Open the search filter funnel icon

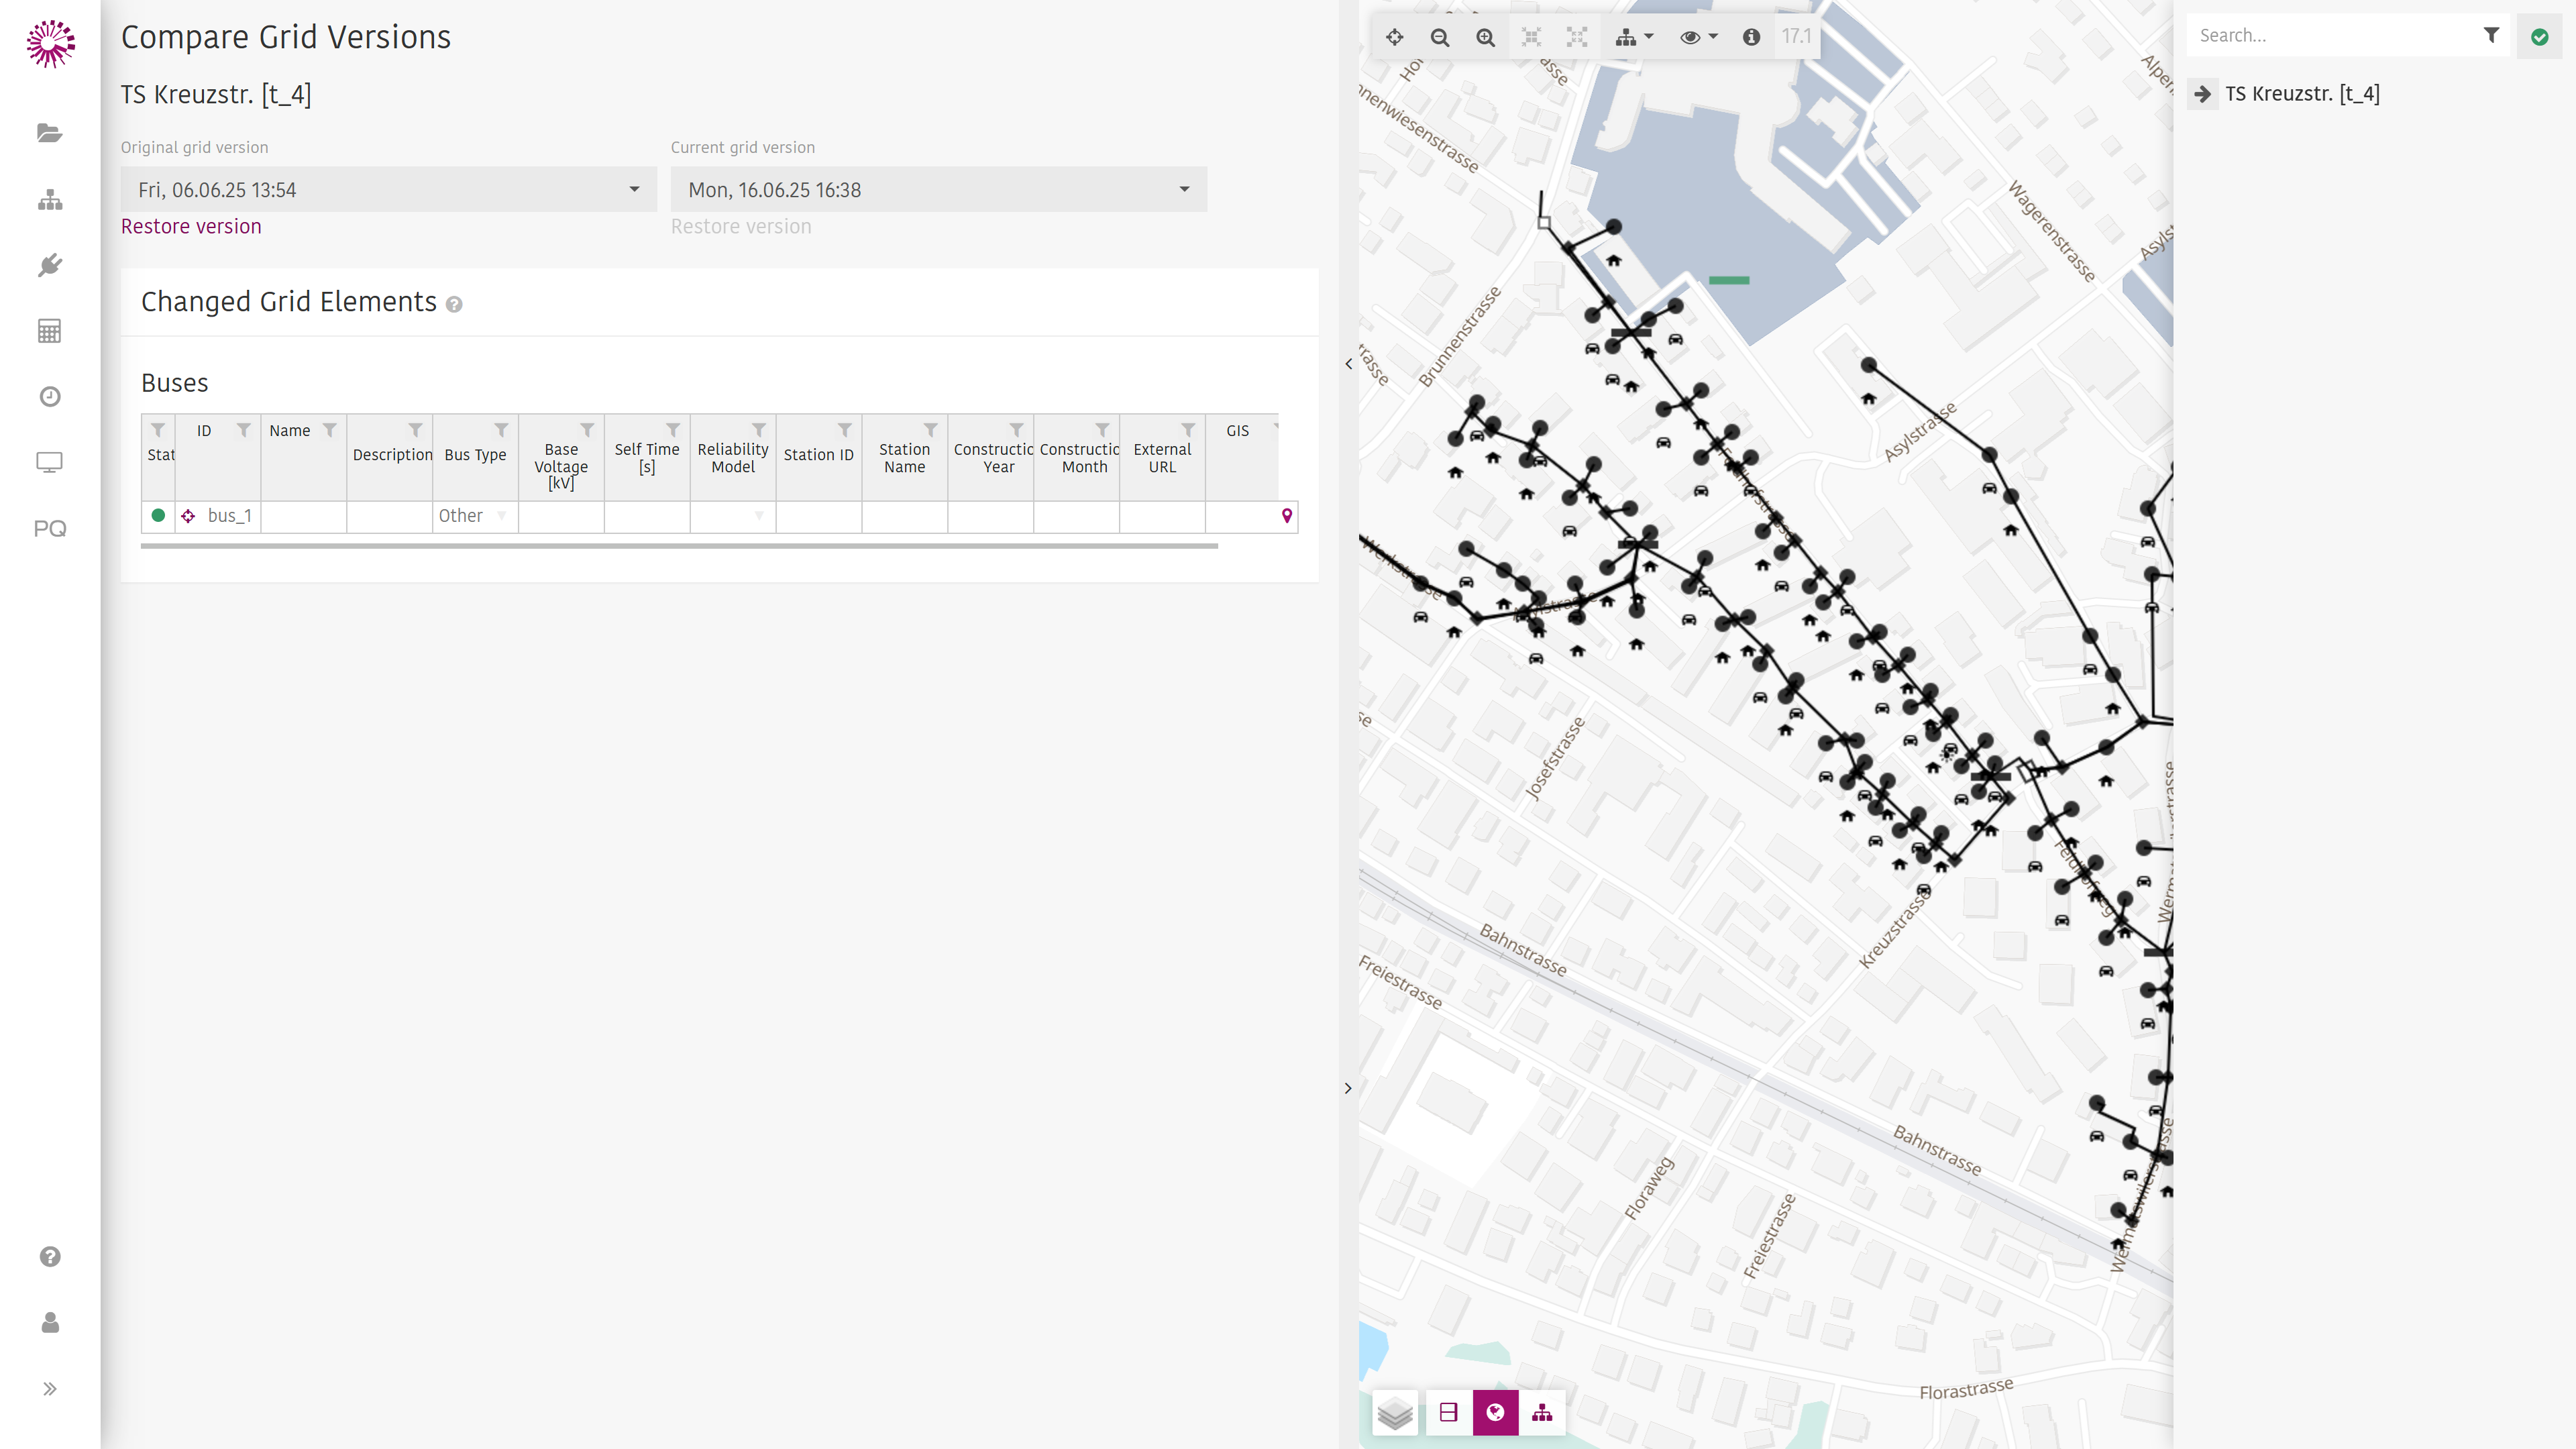(2491, 36)
